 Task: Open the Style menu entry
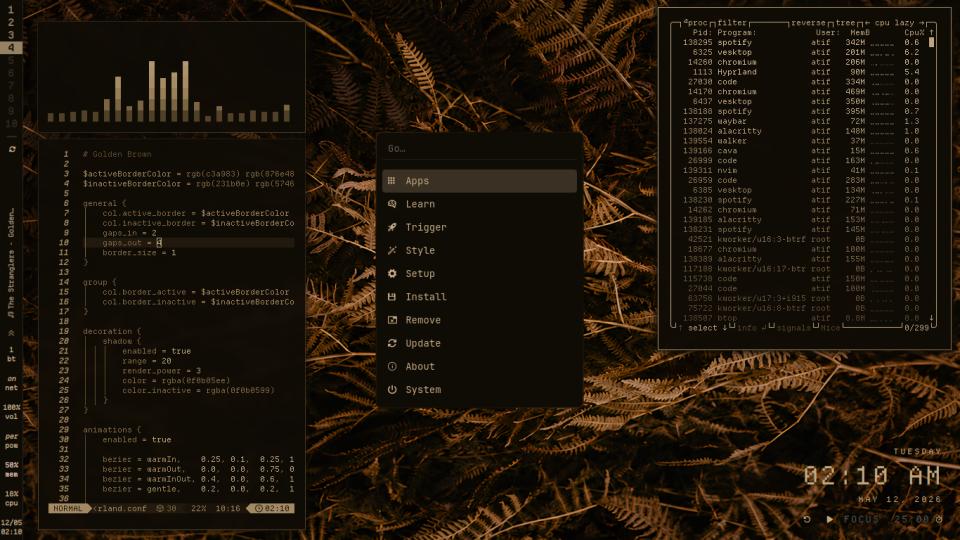pyautogui.click(x=479, y=250)
